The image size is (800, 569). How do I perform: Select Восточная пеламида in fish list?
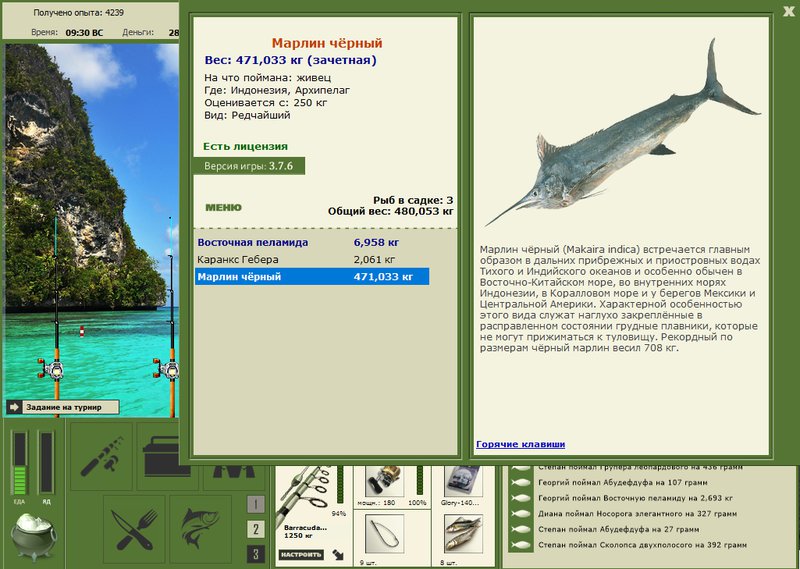[x=312, y=242]
